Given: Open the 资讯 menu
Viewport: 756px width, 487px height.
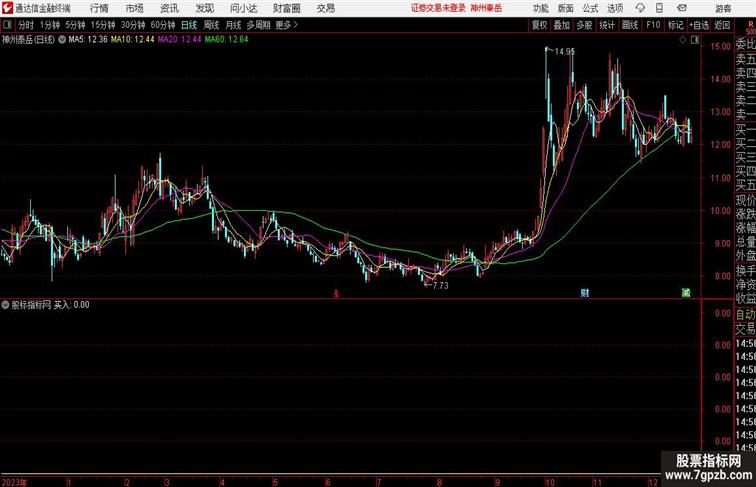Looking at the screenshot, I should pos(169,8).
